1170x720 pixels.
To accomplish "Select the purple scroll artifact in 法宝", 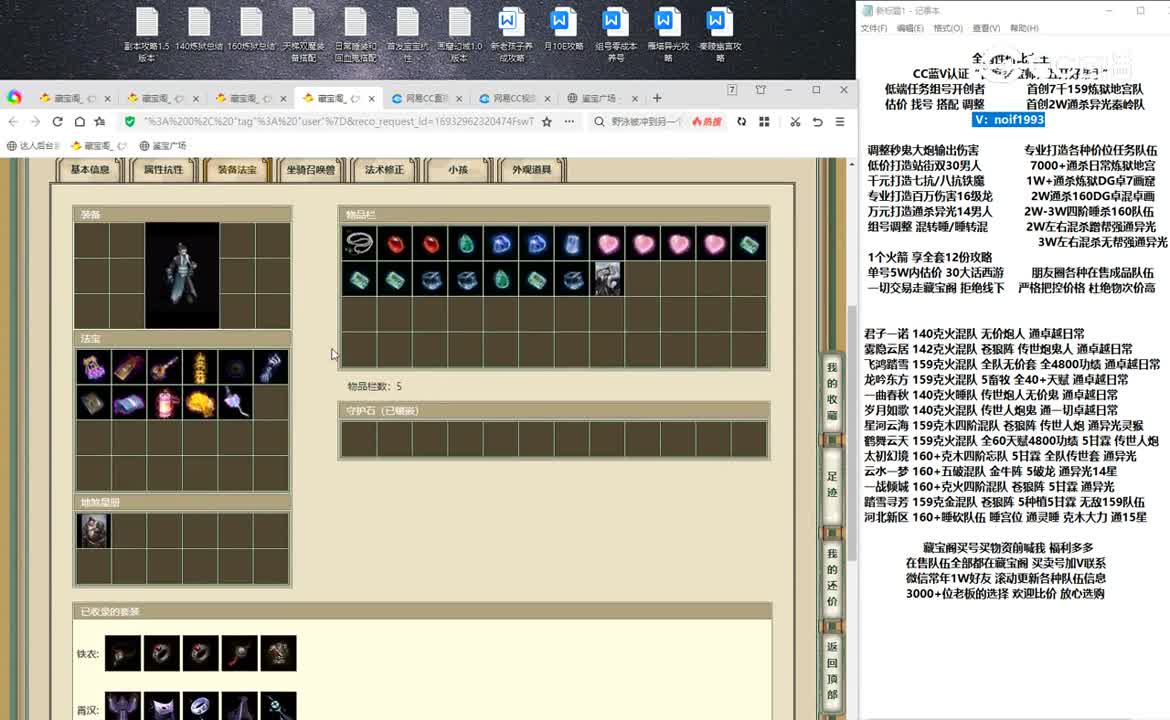I will (129, 403).
